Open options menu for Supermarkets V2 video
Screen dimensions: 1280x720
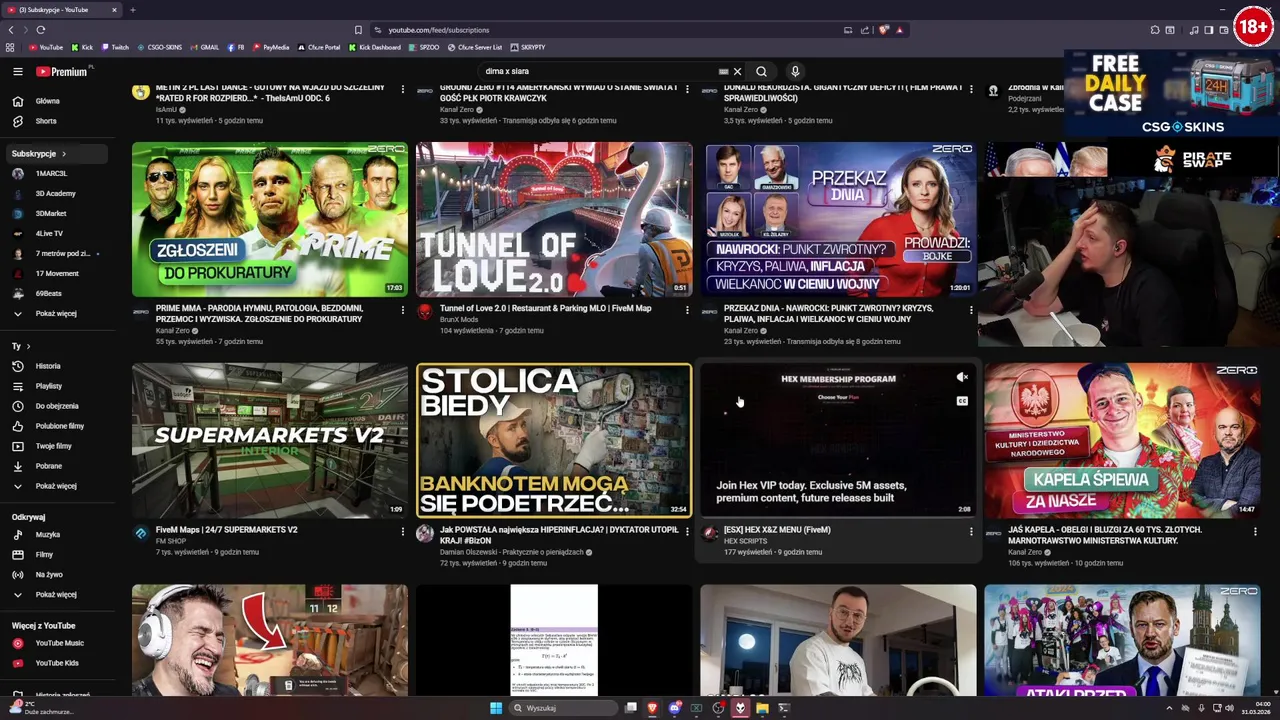coord(403,531)
